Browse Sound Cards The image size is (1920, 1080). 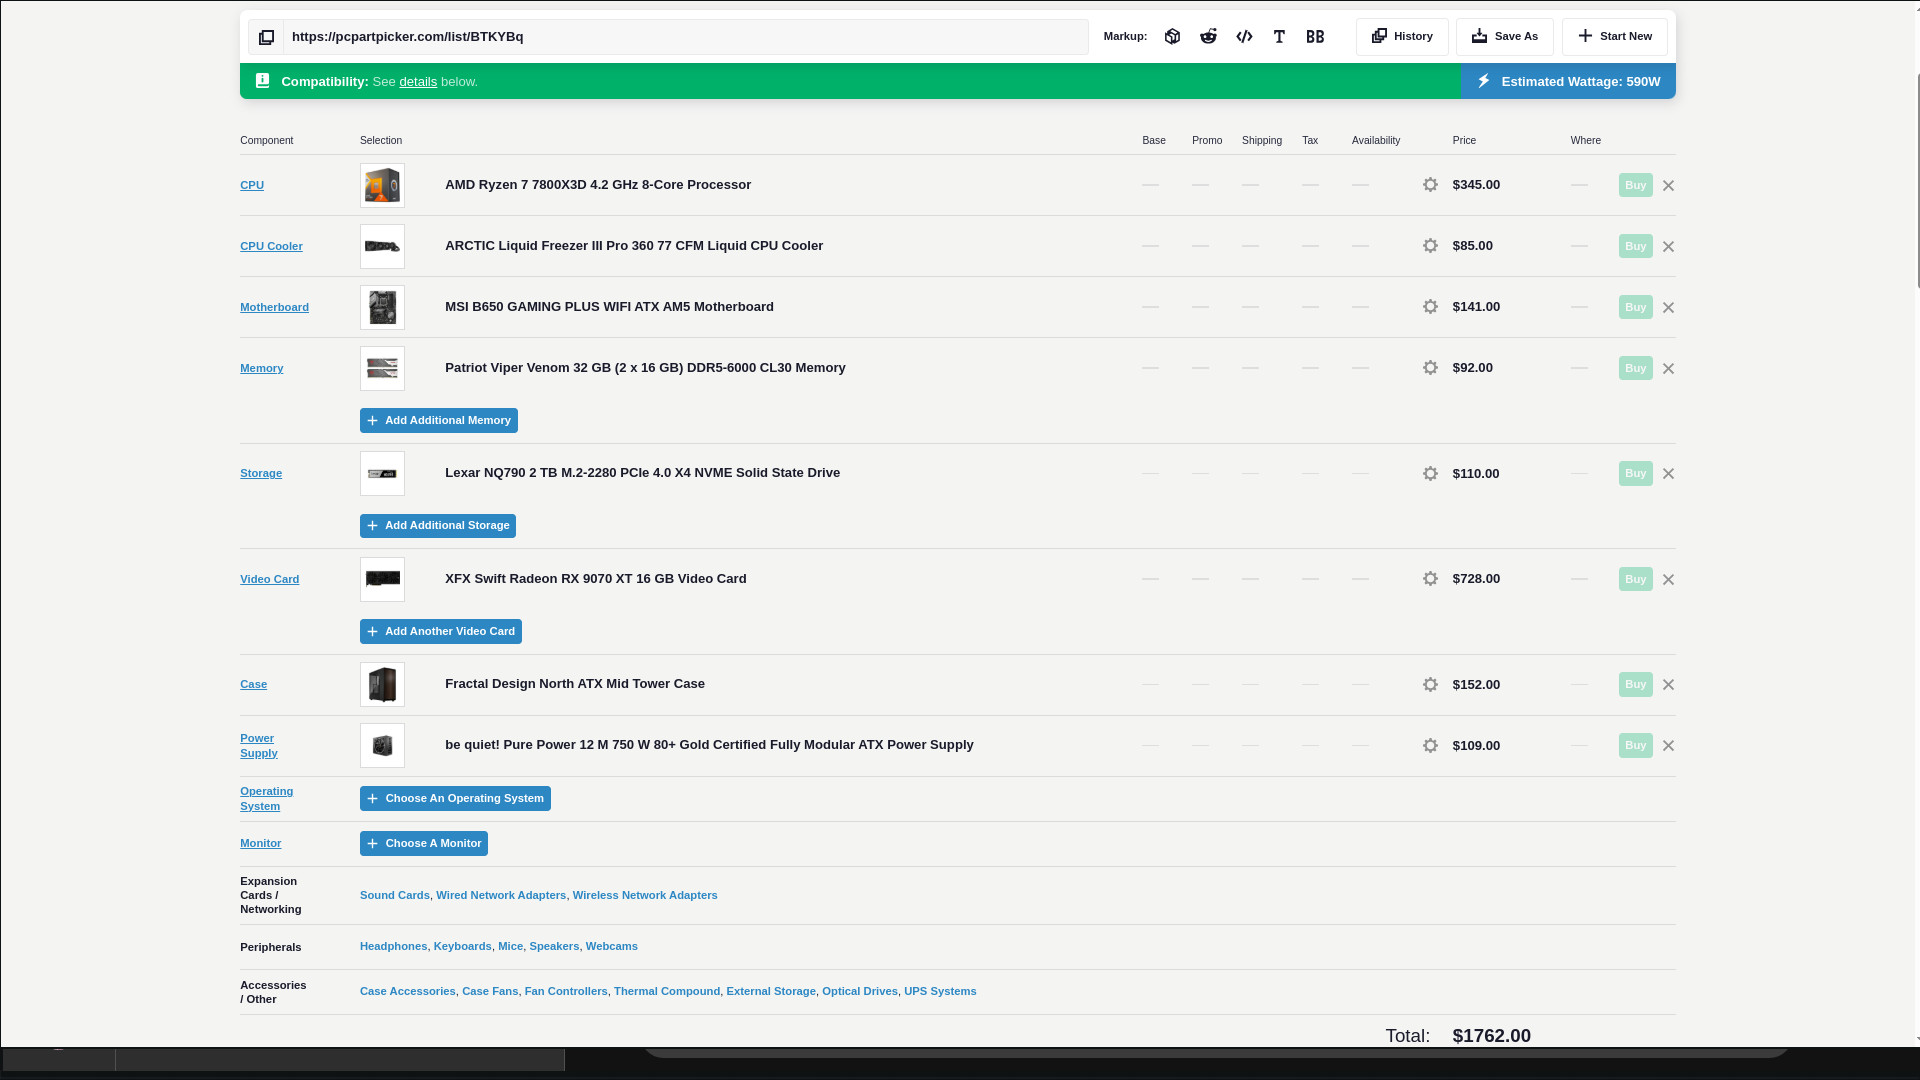[x=395, y=896]
